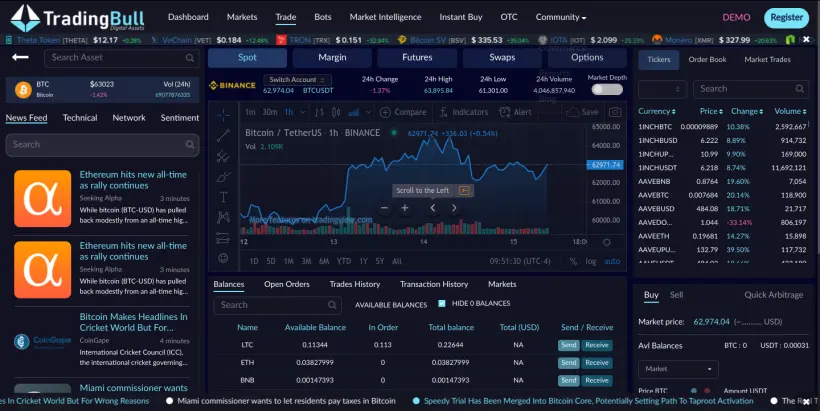Sort tickers by Volume column
The width and height of the screenshot is (820, 411).
[x=790, y=111]
